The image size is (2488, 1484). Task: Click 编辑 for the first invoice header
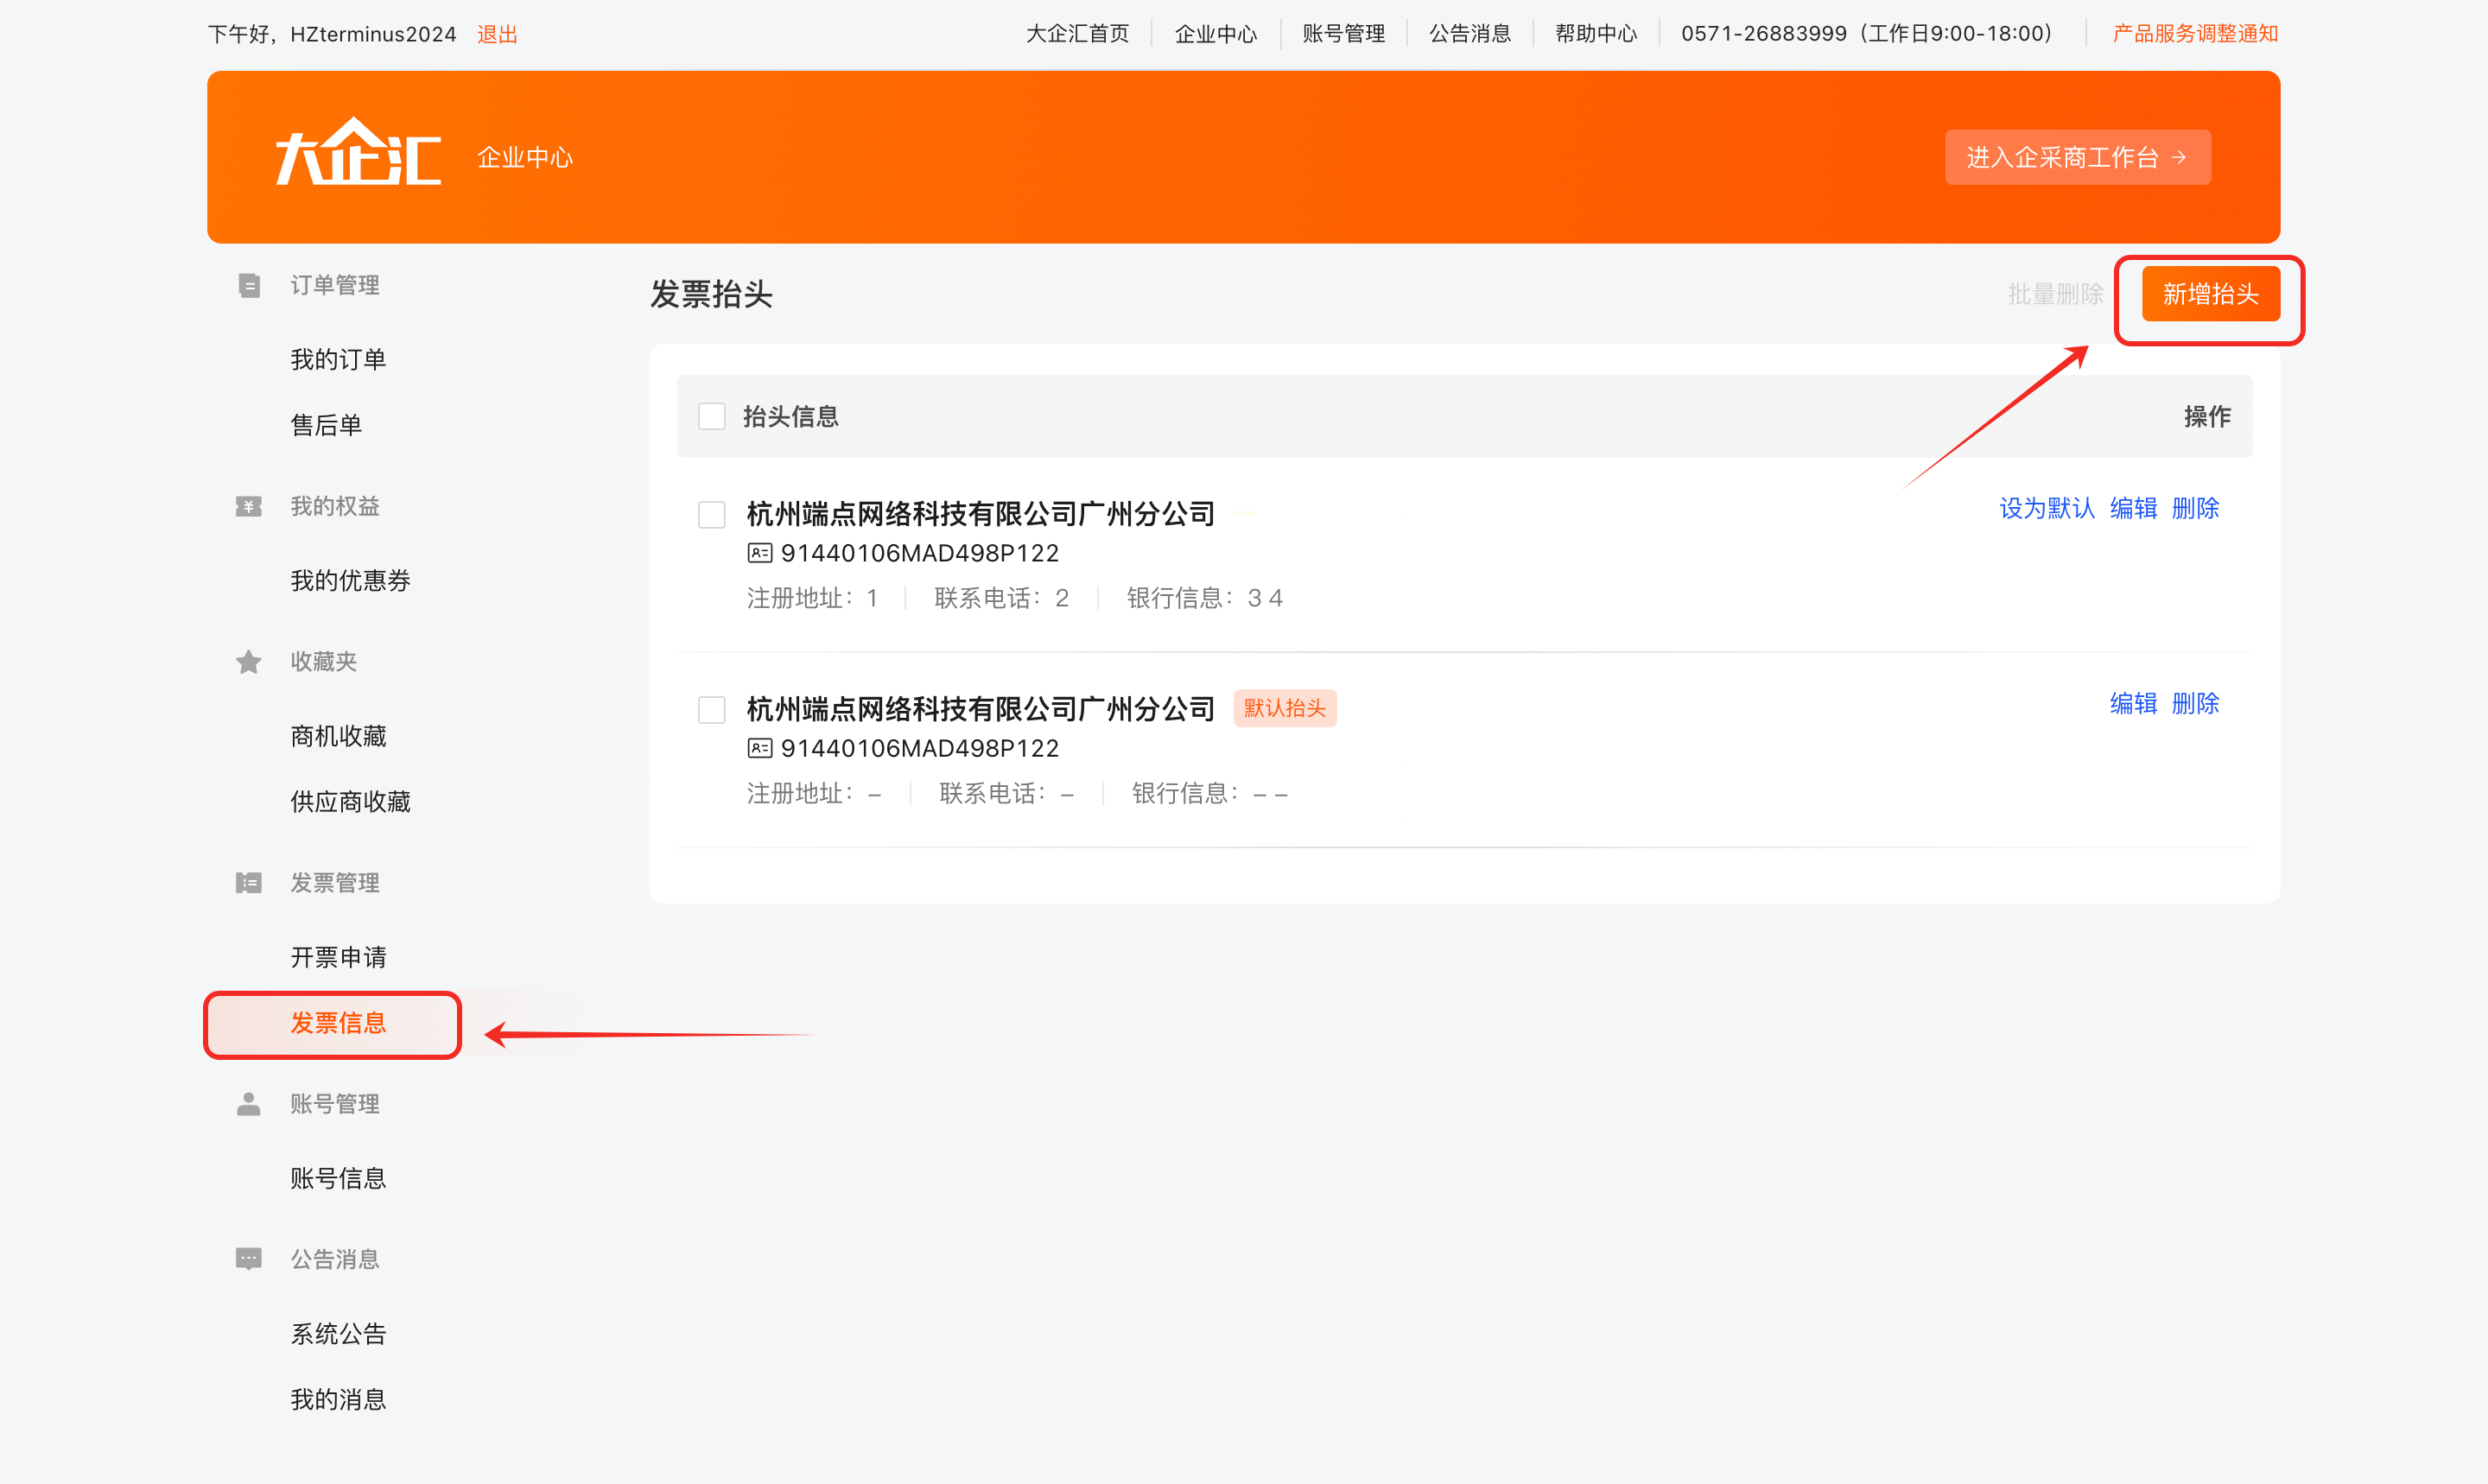tap(2133, 509)
